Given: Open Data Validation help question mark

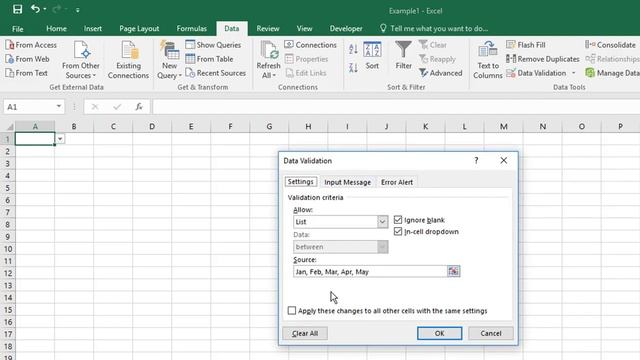Looking at the screenshot, I should (476, 160).
